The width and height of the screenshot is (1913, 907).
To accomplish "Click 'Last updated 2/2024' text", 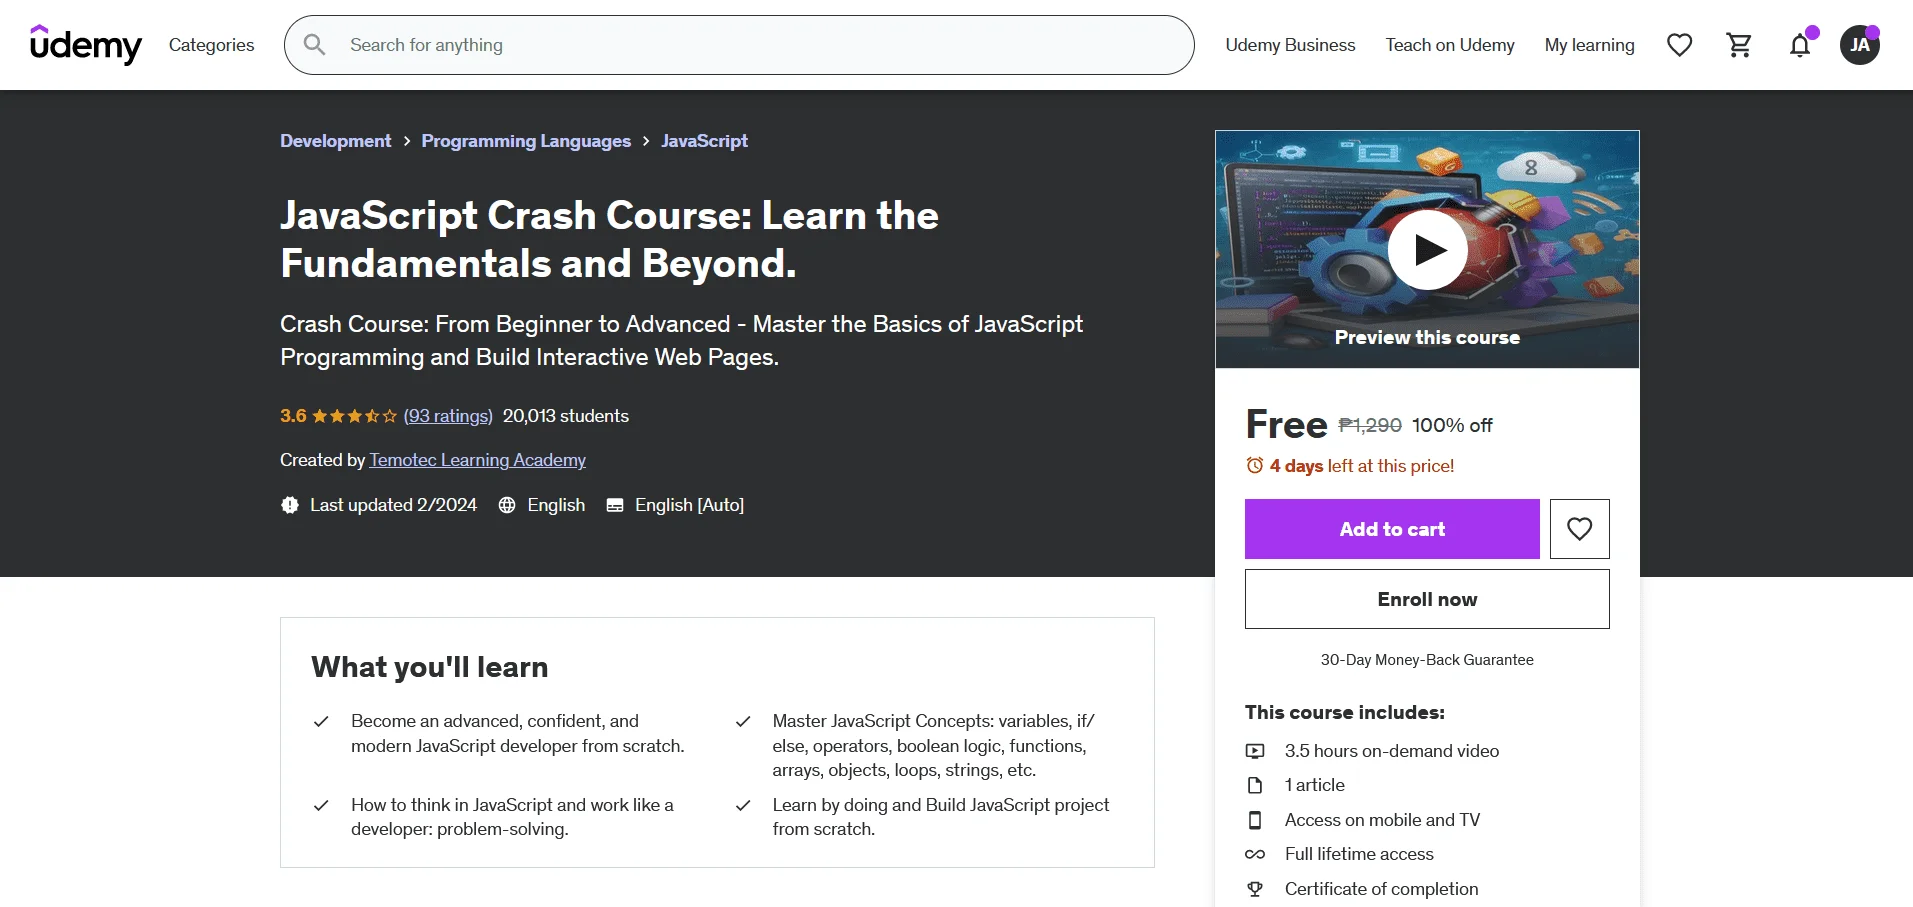I will (393, 505).
